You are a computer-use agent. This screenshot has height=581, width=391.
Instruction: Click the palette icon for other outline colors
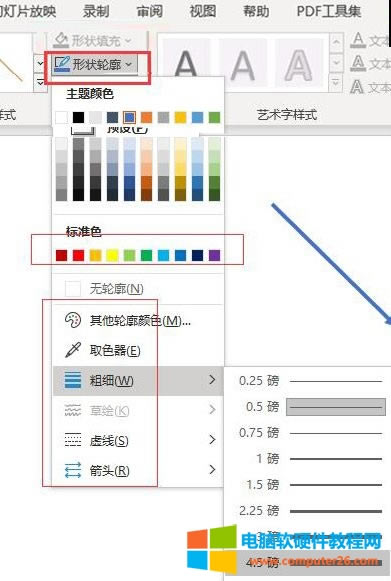coord(73,320)
